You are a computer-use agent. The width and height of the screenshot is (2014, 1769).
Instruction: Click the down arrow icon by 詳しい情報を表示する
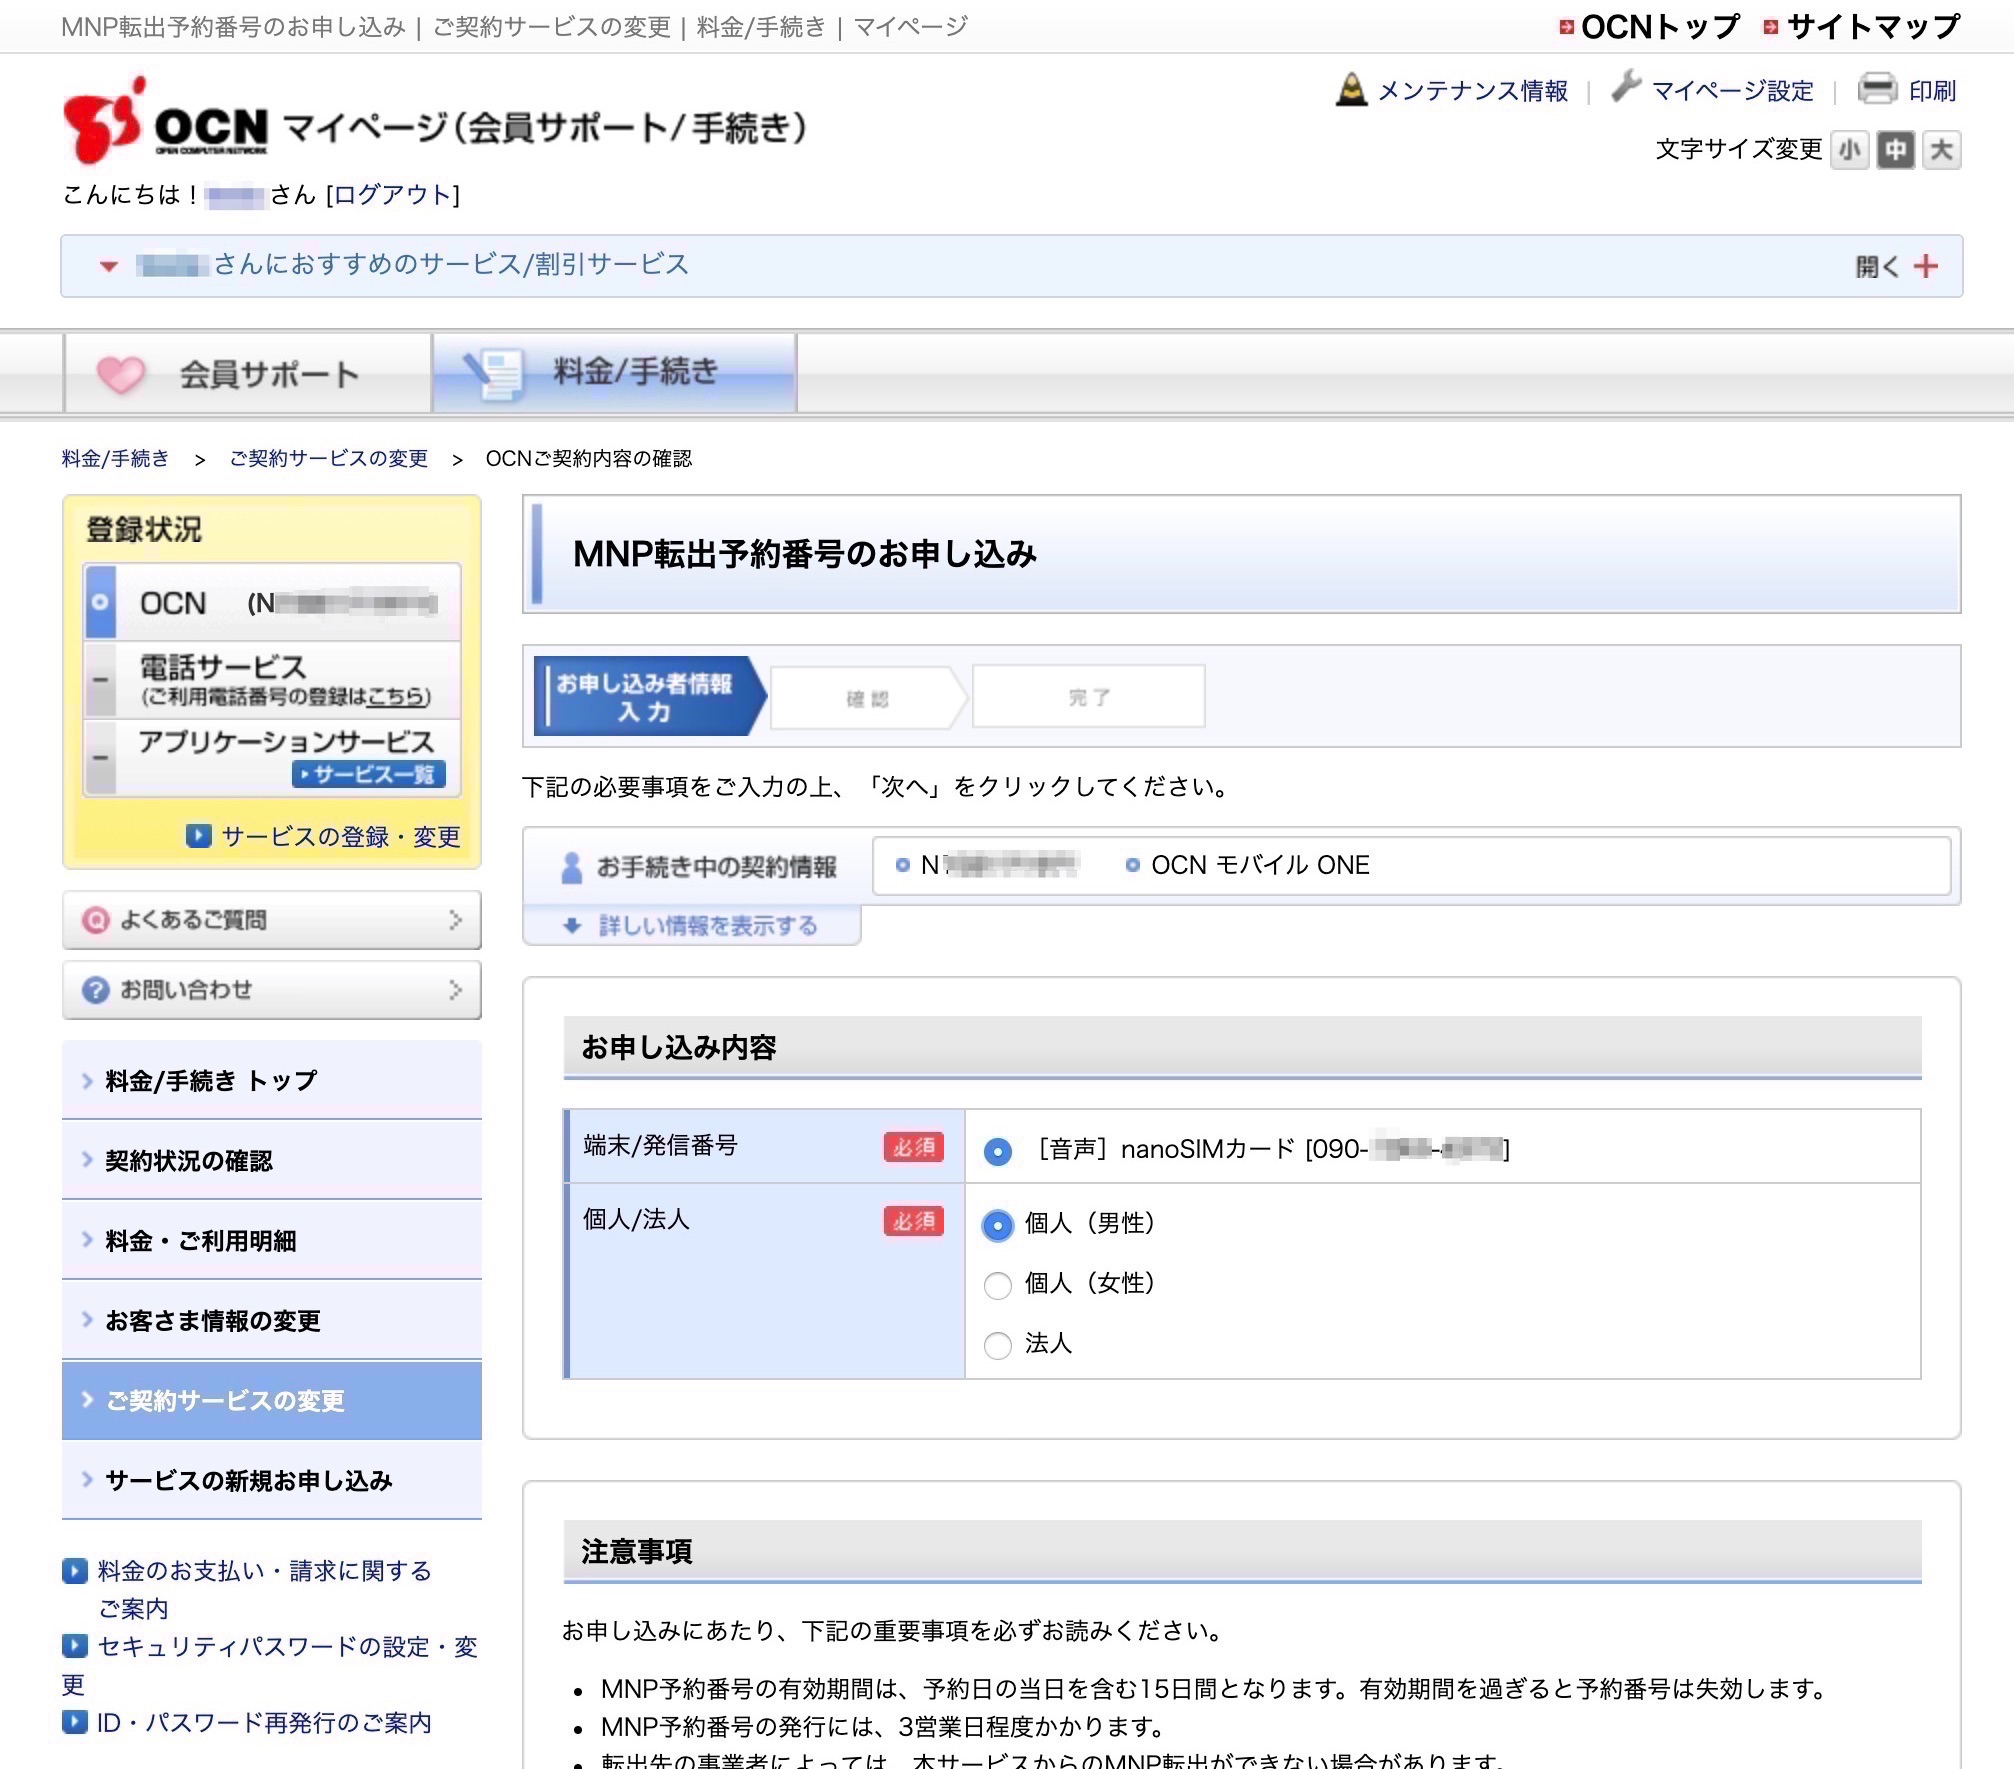point(572,925)
